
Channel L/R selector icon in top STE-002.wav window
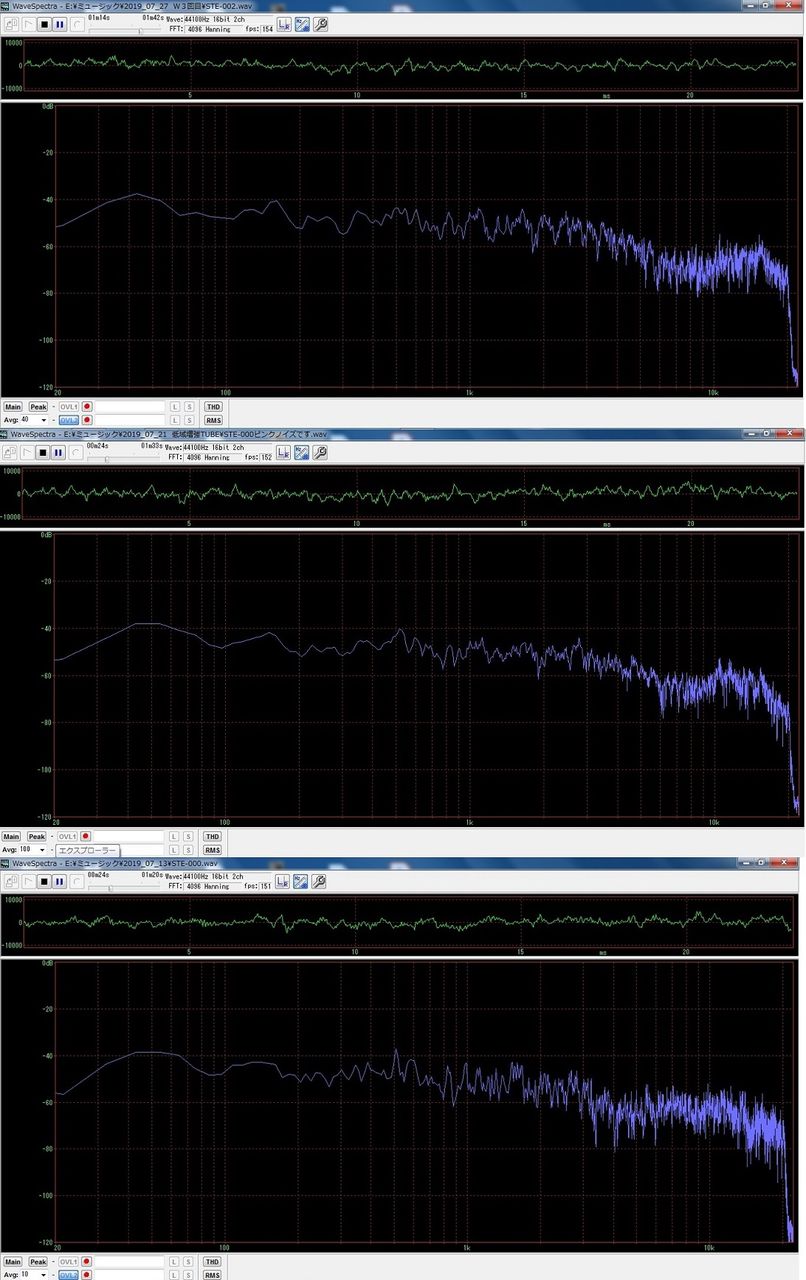(x=284, y=24)
